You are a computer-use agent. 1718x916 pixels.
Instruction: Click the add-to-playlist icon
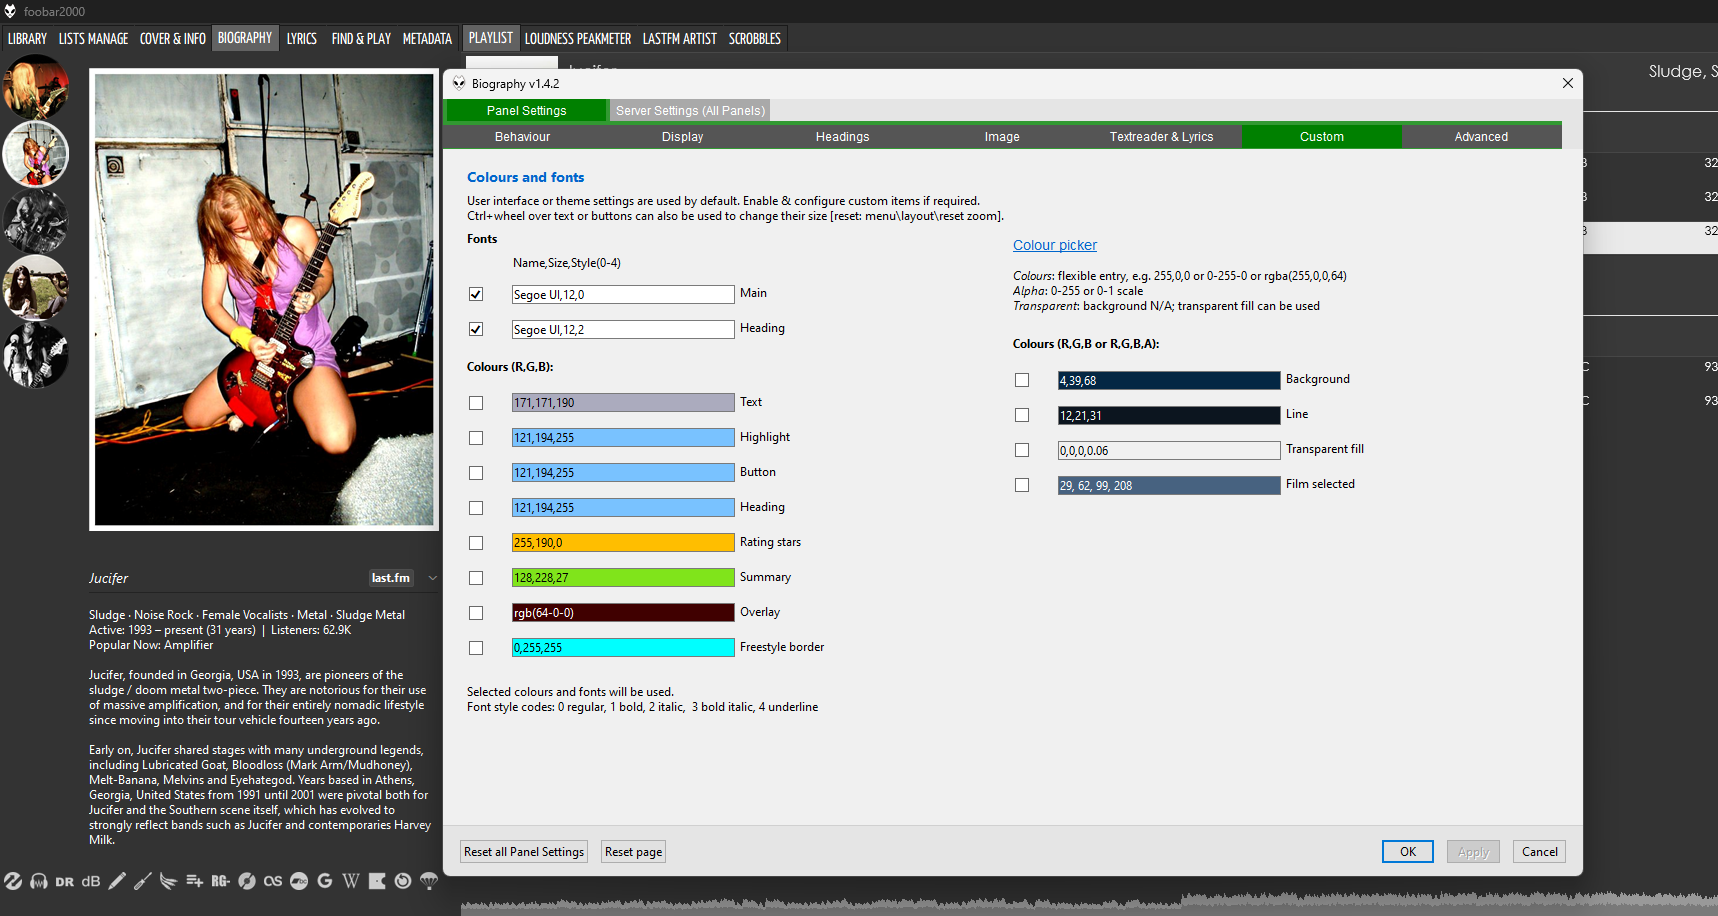point(194,881)
